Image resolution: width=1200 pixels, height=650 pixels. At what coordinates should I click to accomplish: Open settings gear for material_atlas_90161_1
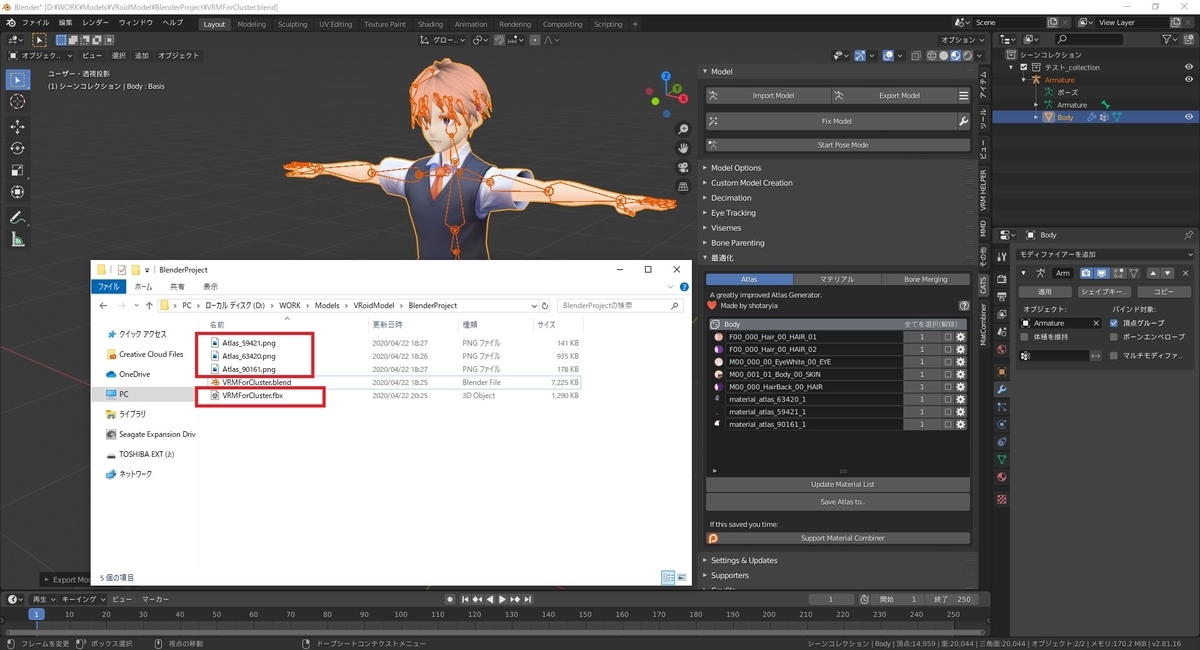(x=960, y=424)
